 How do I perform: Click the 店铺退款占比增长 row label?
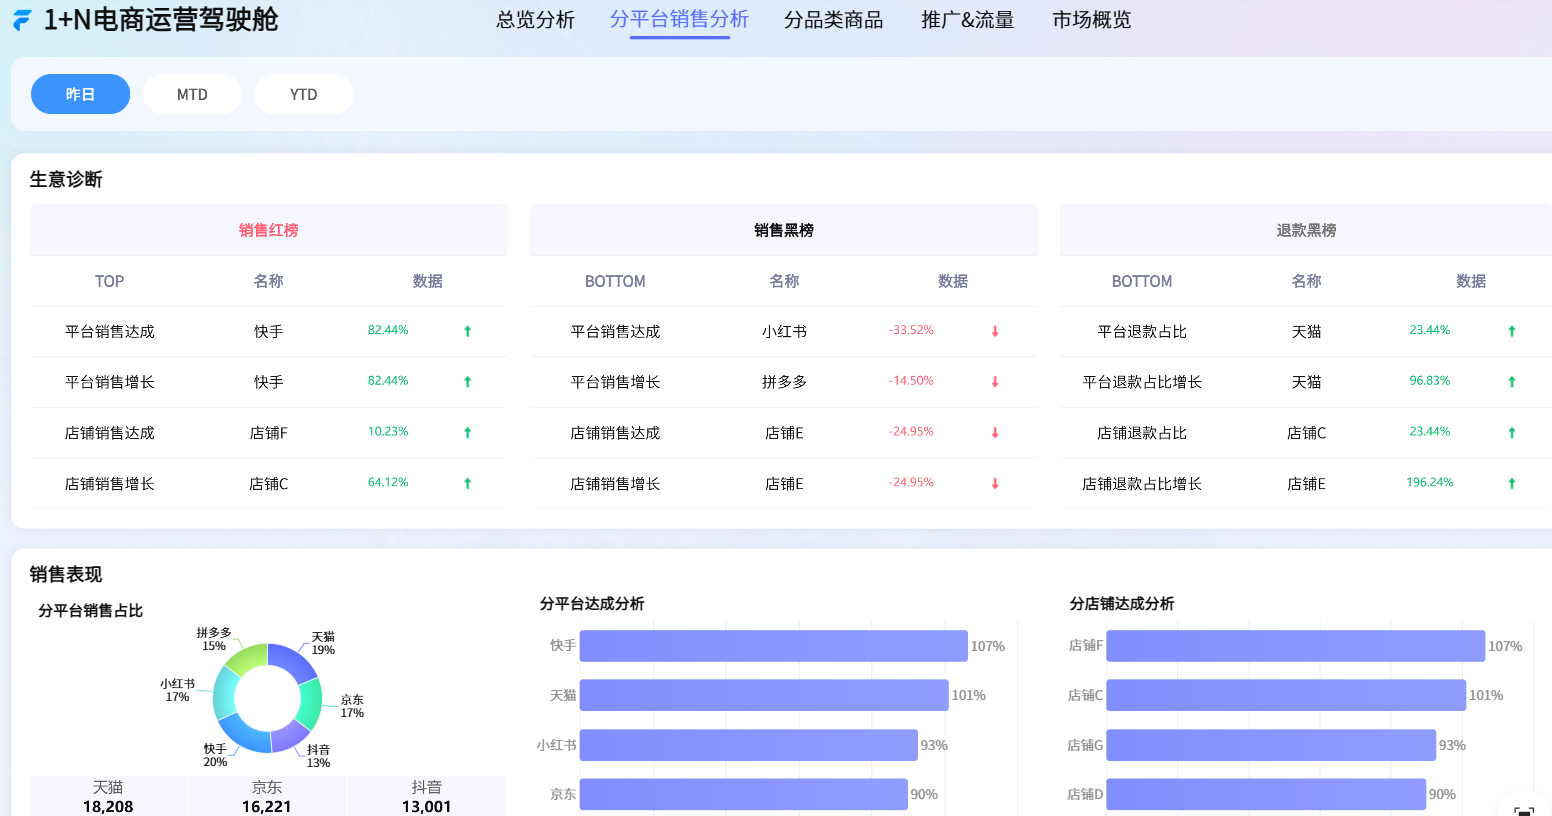[1142, 484]
